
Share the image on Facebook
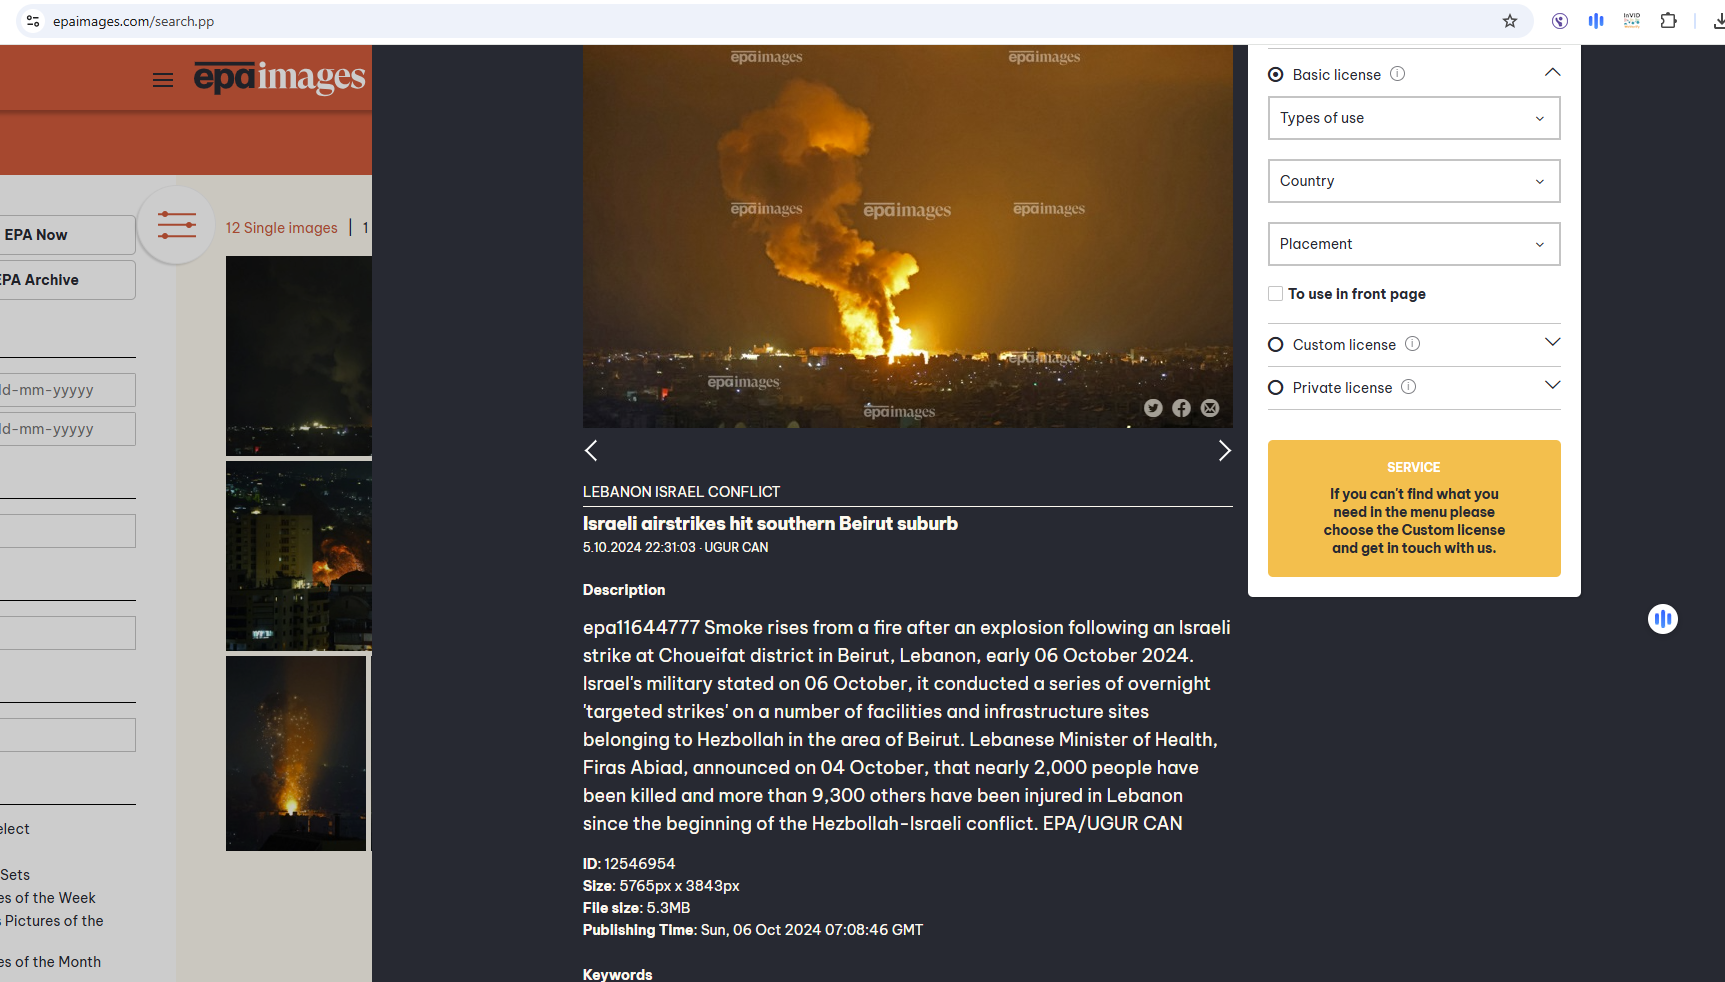pyautogui.click(x=1181, y=408)
